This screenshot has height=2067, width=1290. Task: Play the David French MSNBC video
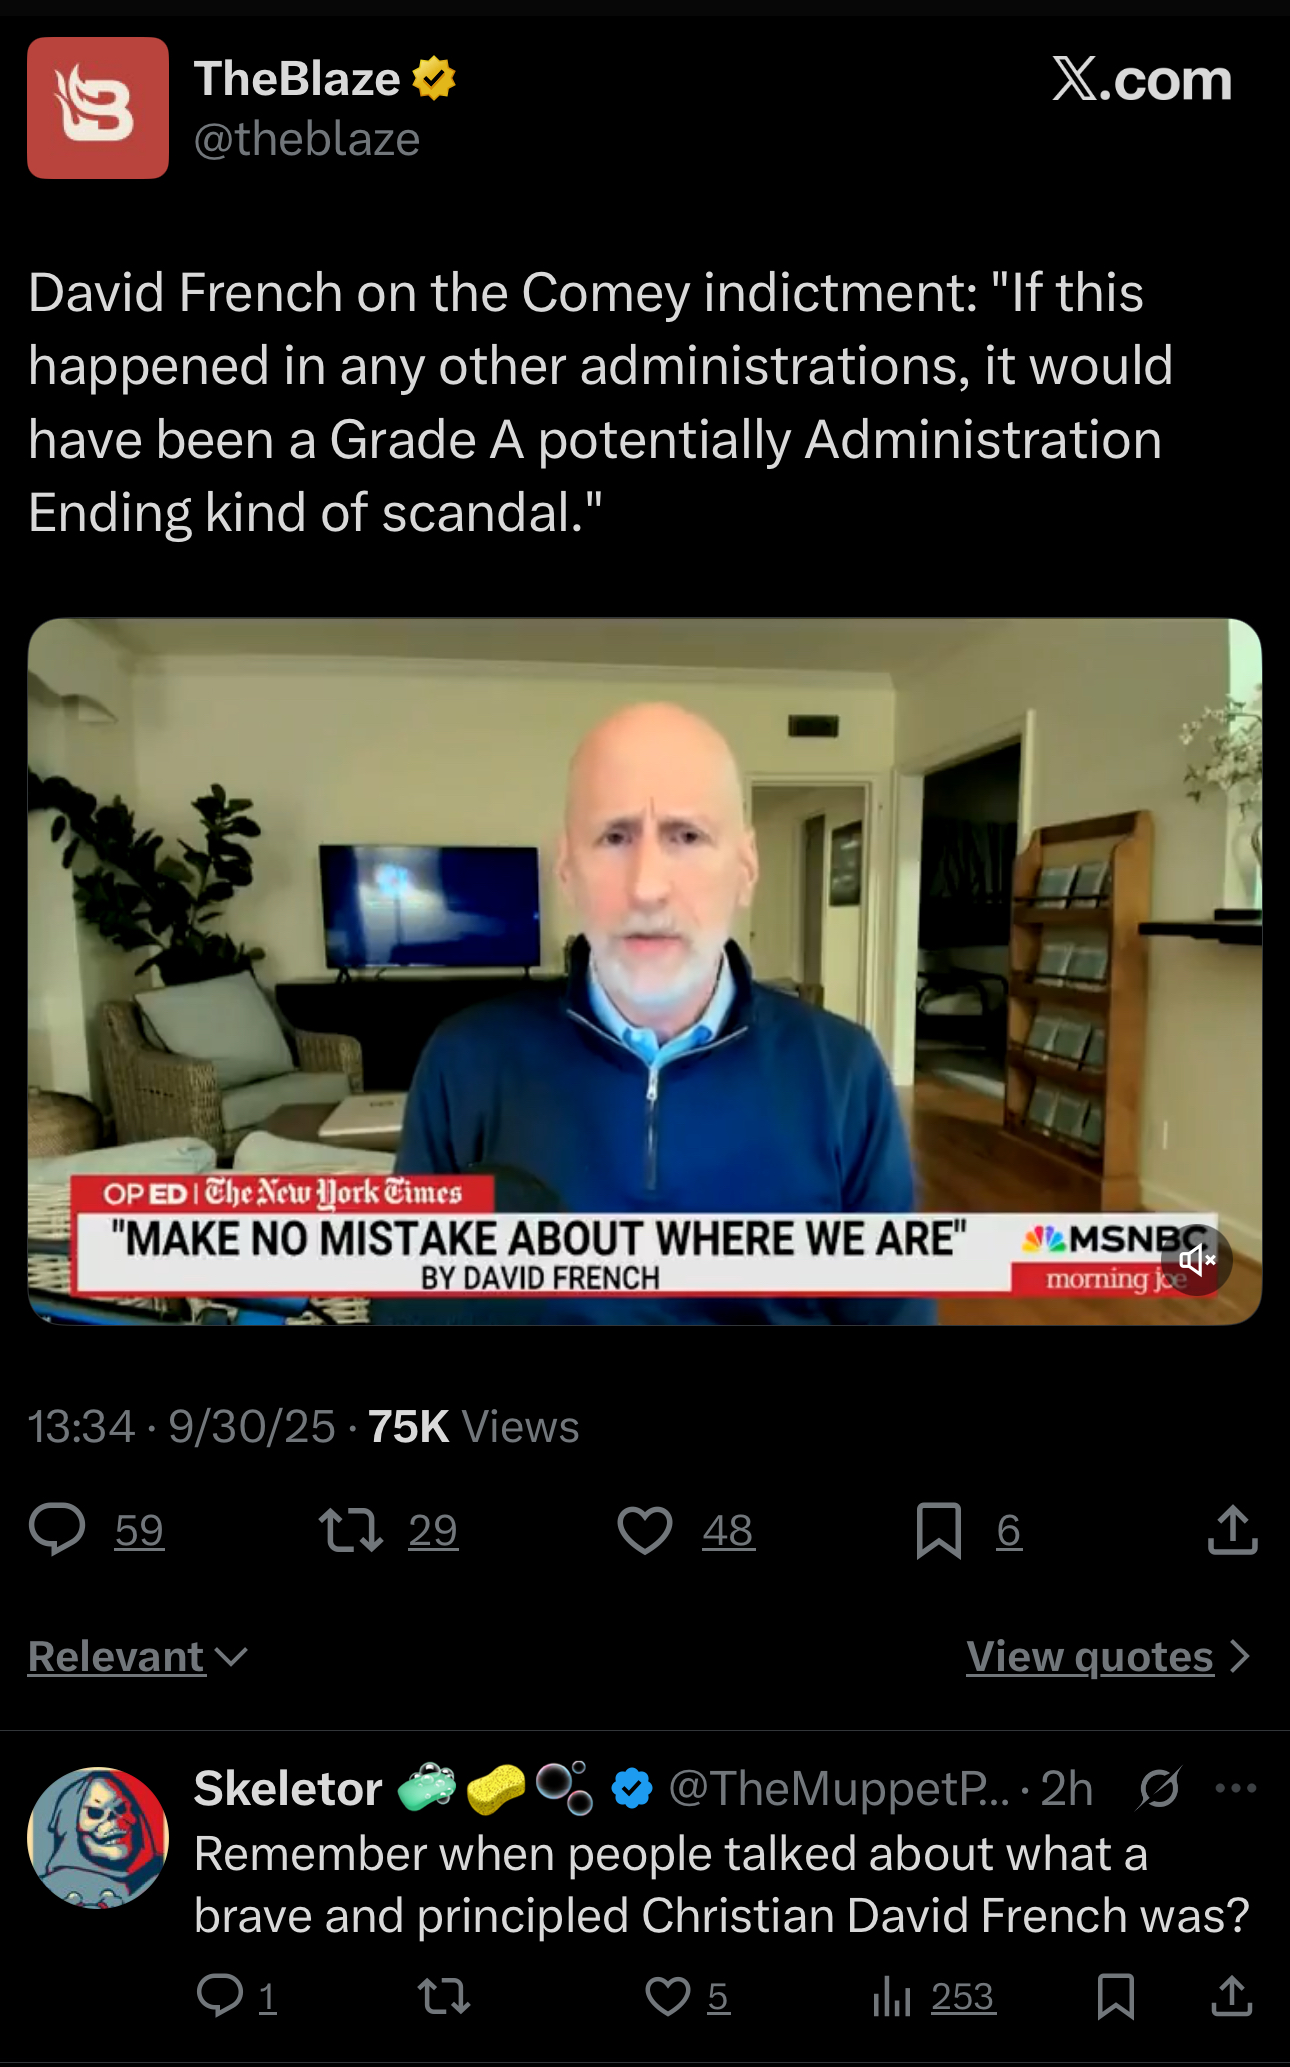pyautogui.click(x=645, y=972)
